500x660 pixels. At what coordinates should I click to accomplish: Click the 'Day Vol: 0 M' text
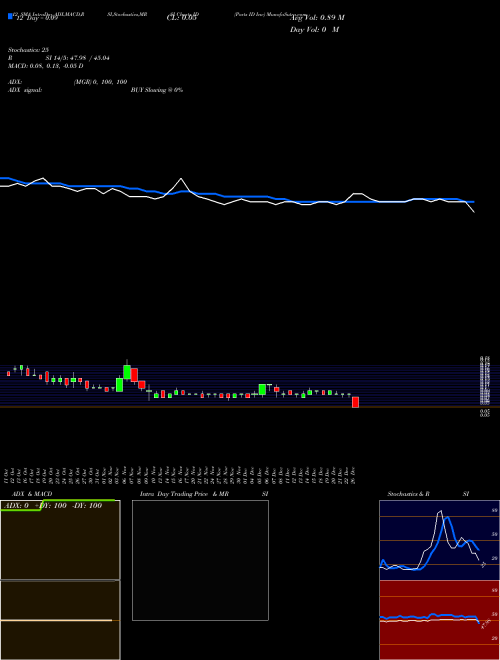pos(314,30)
